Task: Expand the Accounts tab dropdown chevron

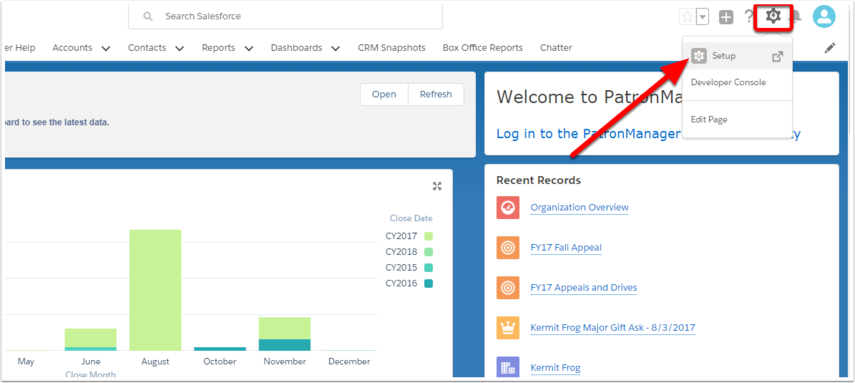Action: tap(106, 49)
